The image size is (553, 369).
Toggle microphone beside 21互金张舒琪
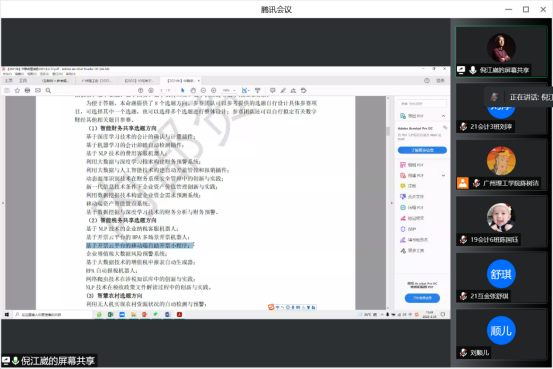(463, 296)
